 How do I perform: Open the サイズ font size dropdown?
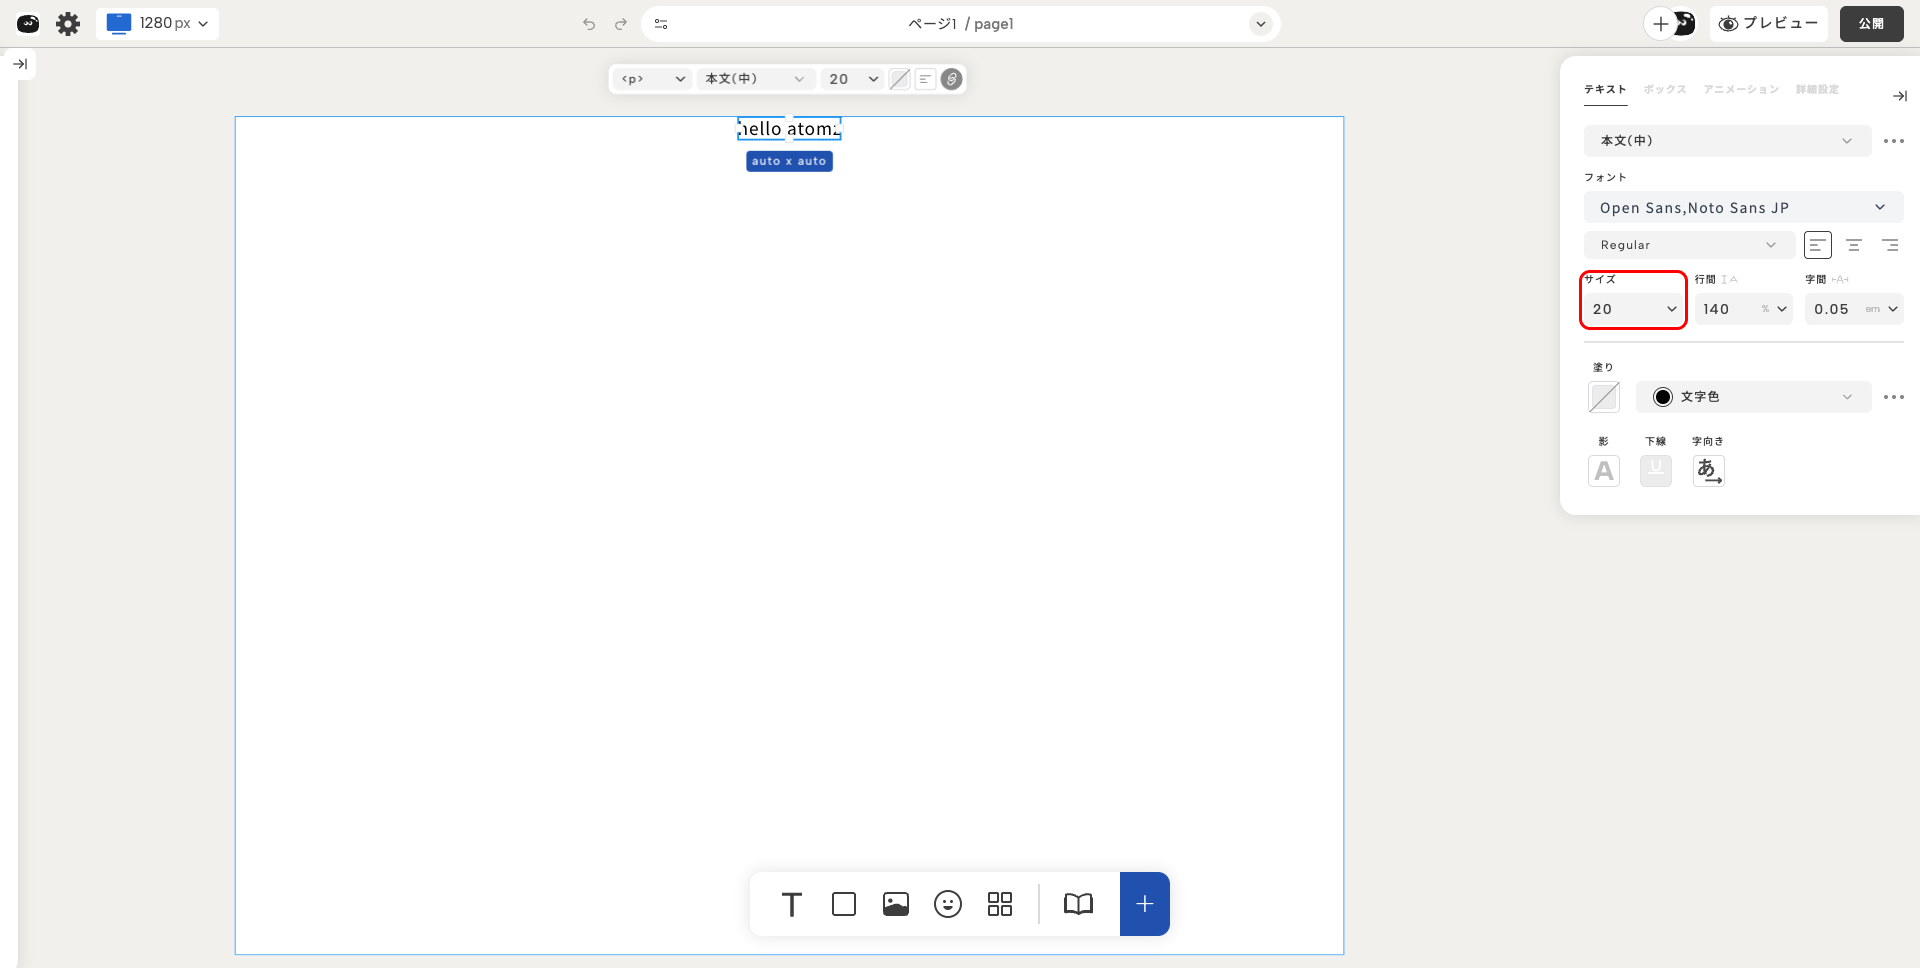(x=1633, y=309)
